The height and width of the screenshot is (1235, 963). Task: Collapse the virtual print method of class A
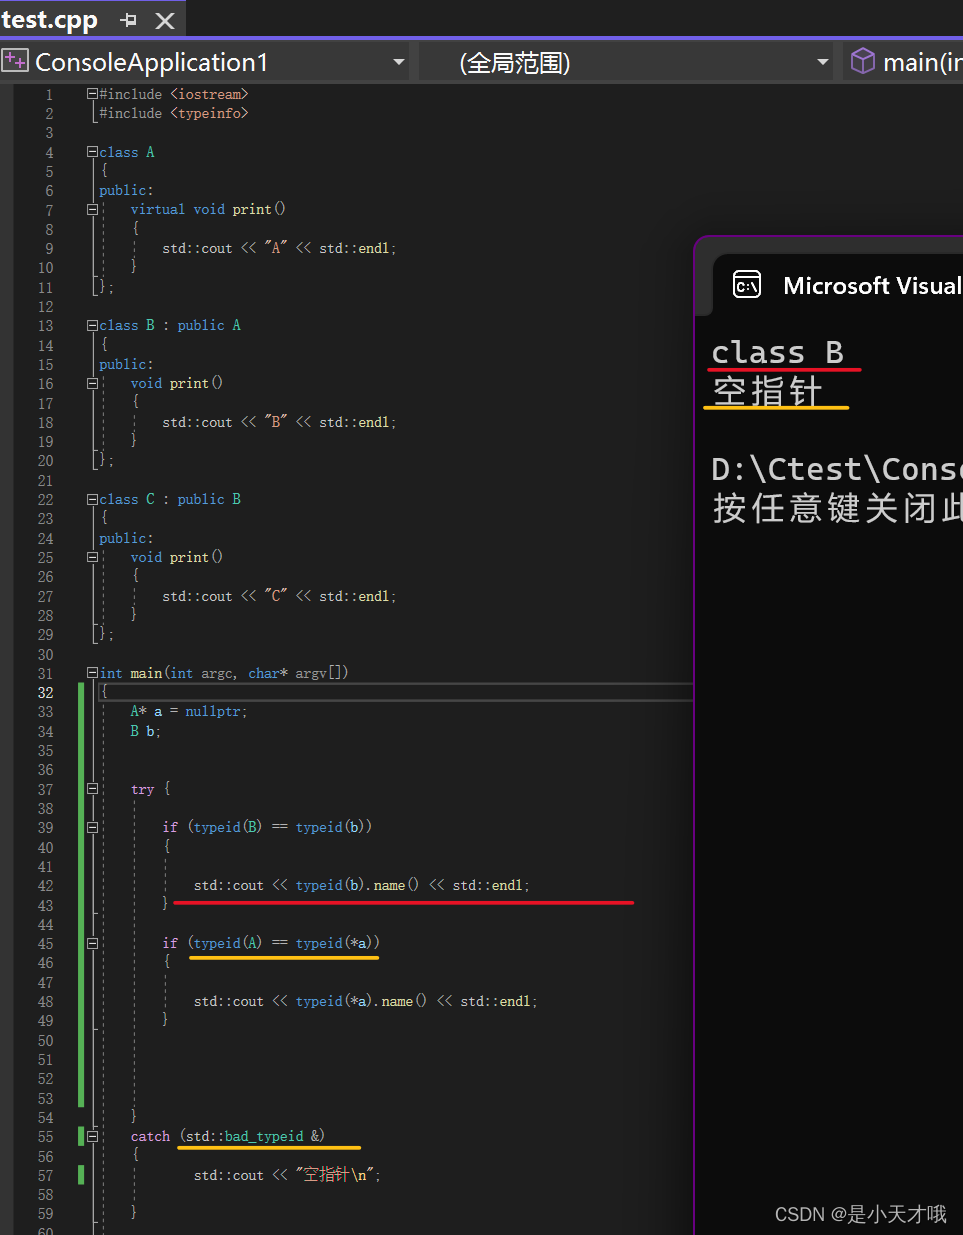[91, 208]
